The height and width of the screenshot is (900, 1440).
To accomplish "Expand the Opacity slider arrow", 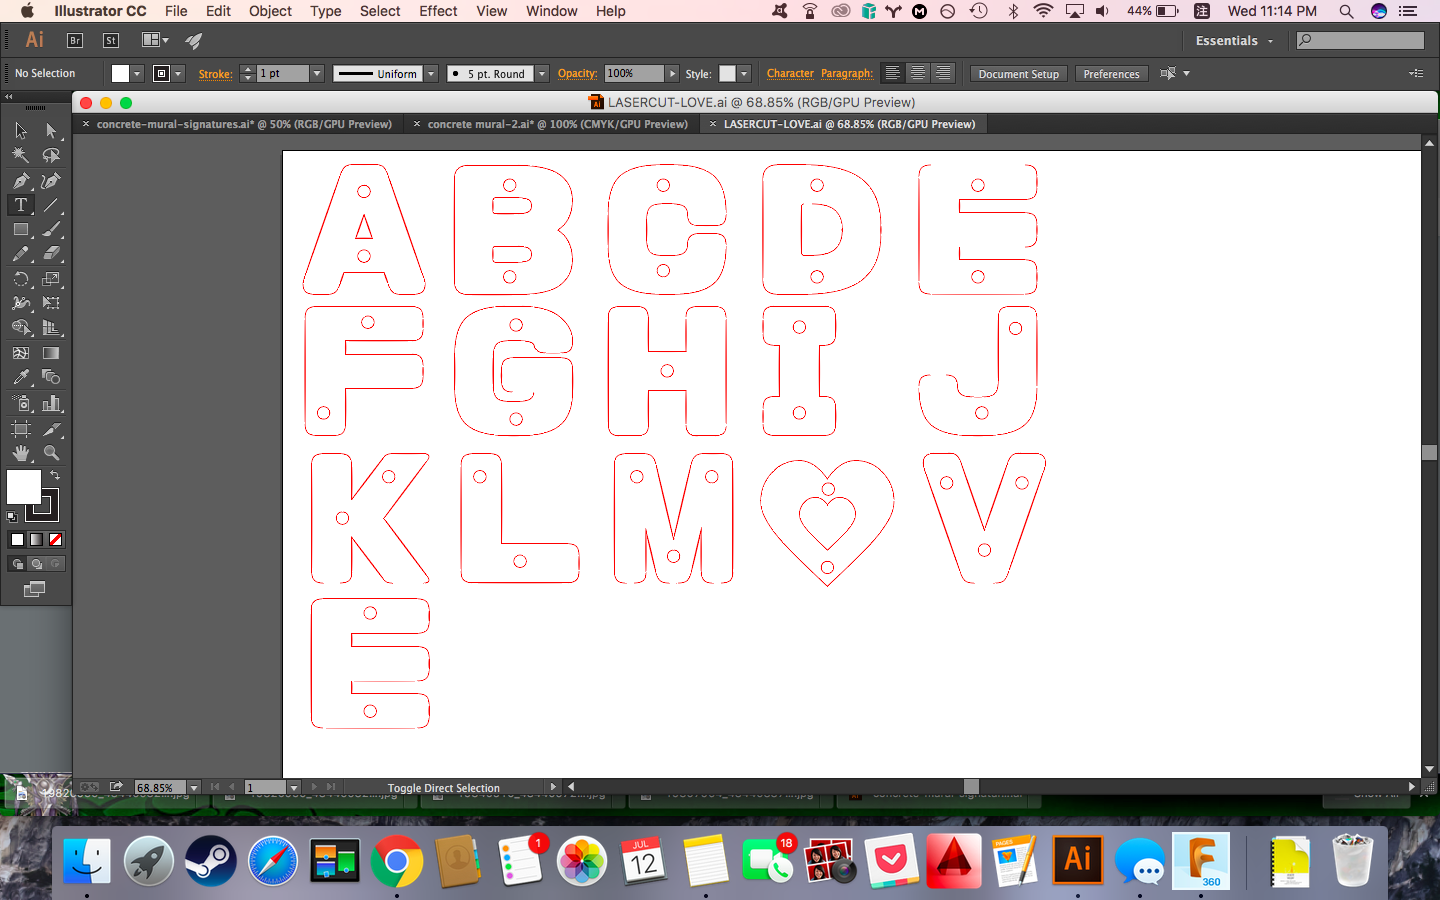I will 673,73.
